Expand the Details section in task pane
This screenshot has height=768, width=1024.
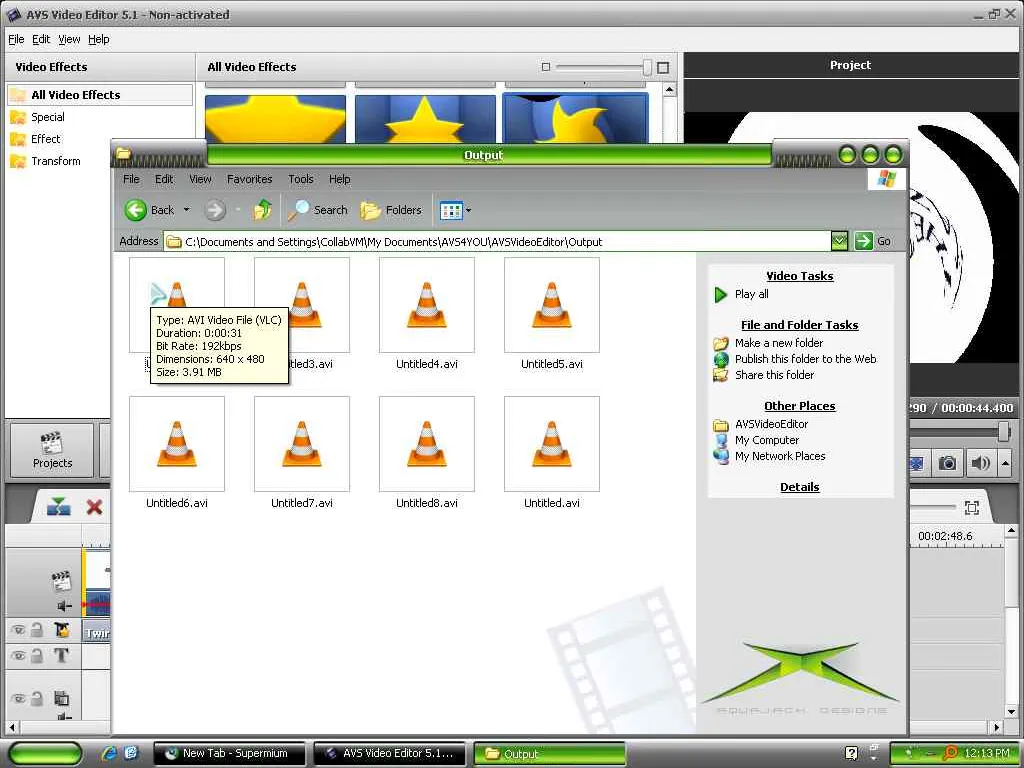pos(799,487)
